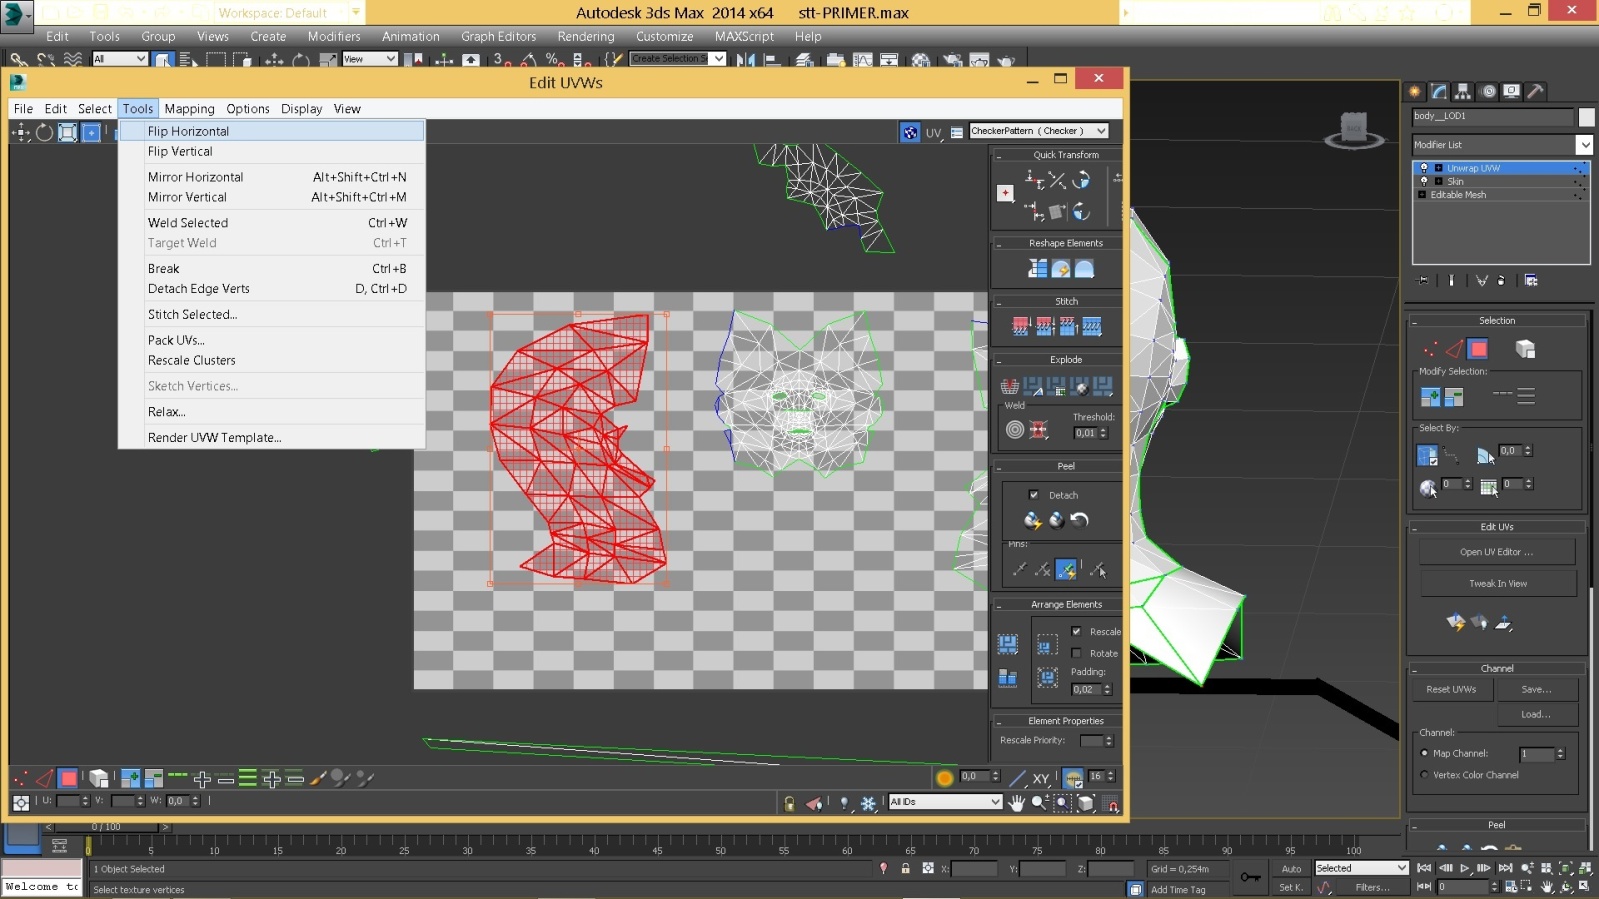This screenshot has height=899, width=1599.
Task: Expand the Editable Mesh stack entry
Action: click(x=1422, y=195)
